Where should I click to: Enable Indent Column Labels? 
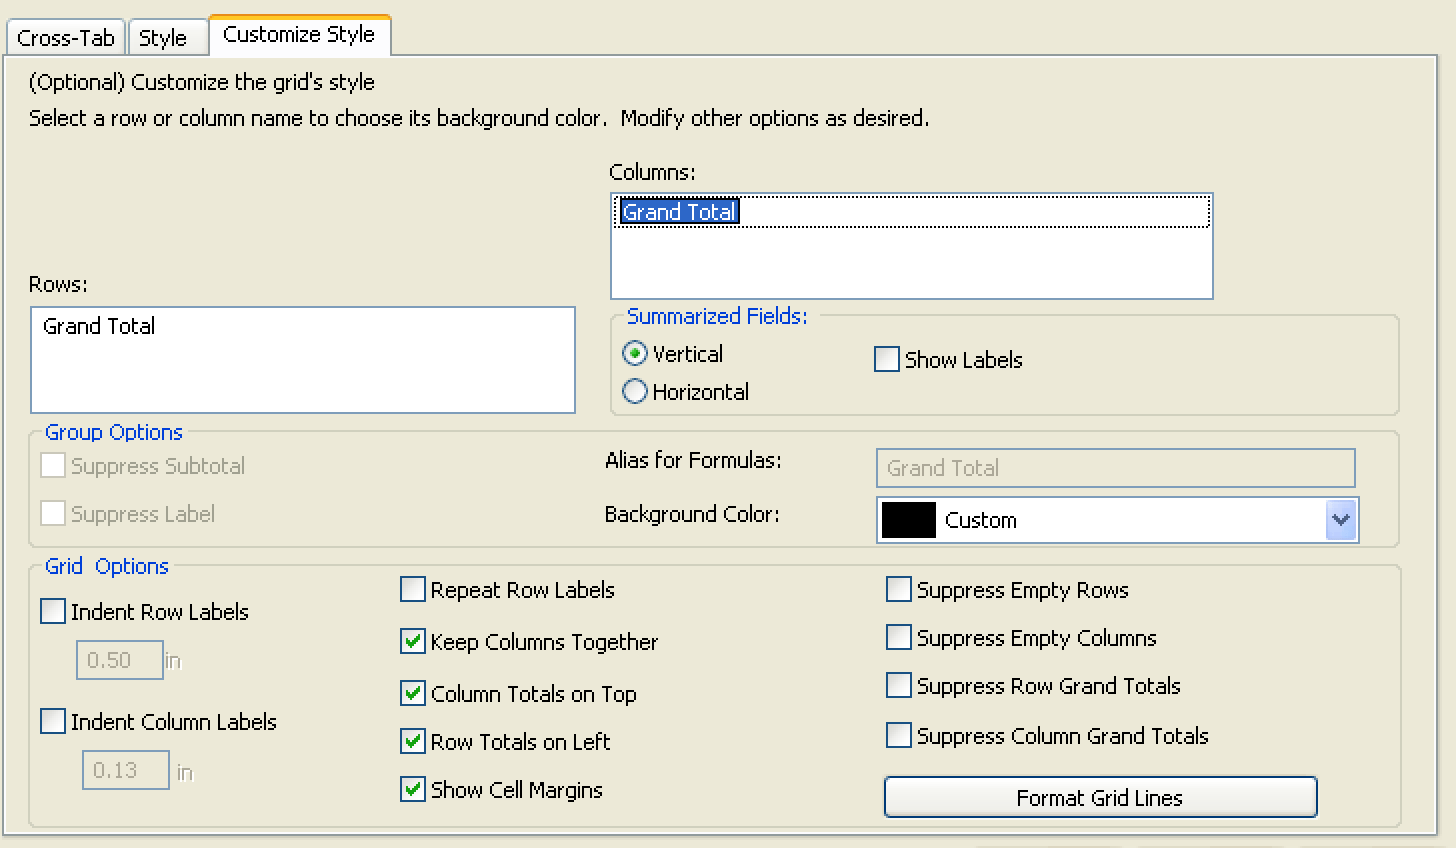53,722
